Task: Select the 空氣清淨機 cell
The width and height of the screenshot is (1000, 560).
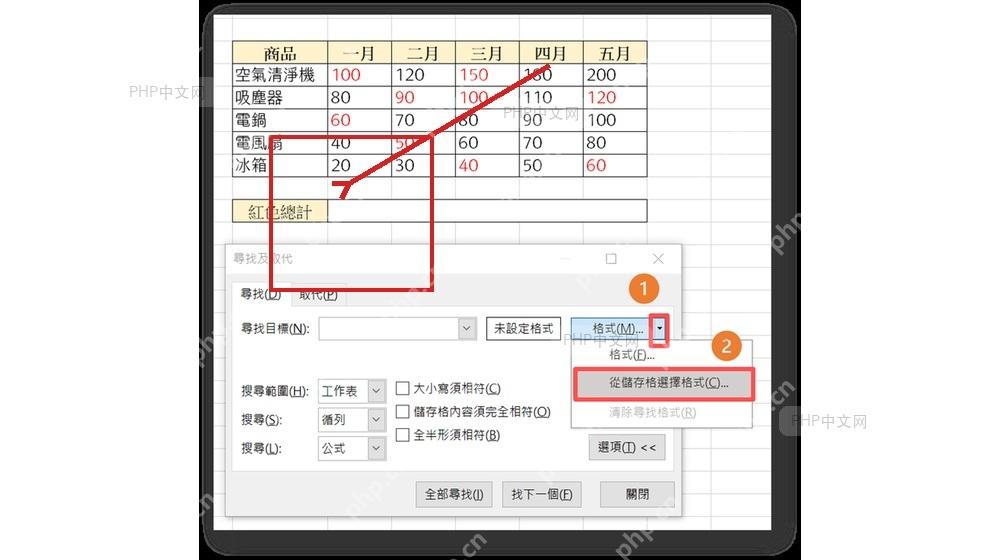Action: (280, 75)
